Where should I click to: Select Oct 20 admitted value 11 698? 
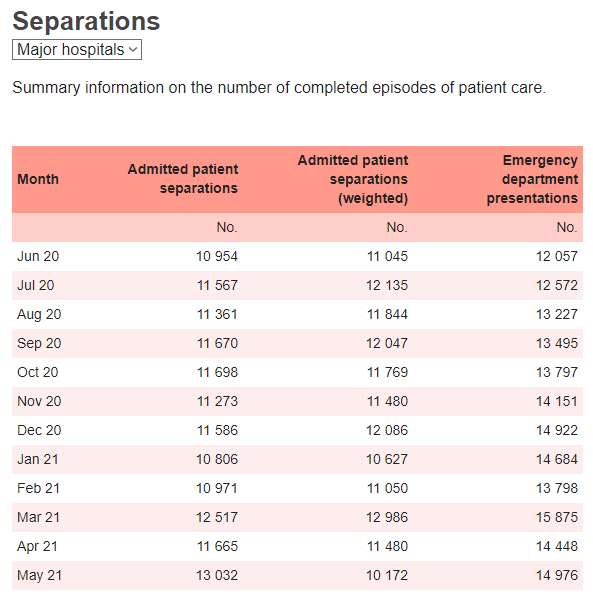(217, 372)
